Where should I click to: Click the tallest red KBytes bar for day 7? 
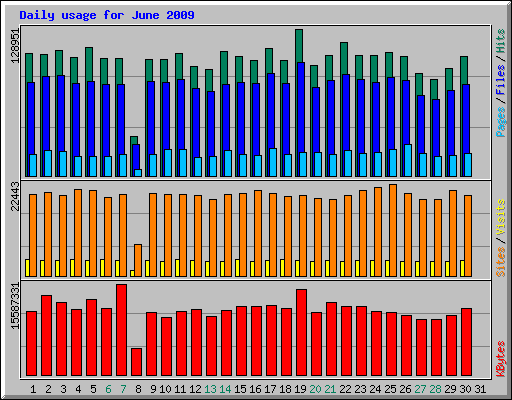pos(121,330)
